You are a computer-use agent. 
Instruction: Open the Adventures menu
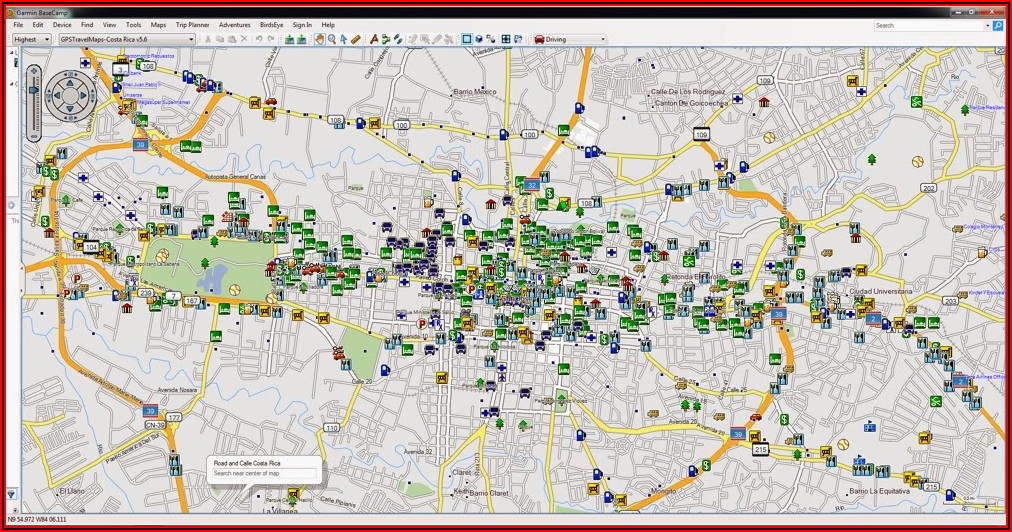pyautogui.click(x=234, y=24)
